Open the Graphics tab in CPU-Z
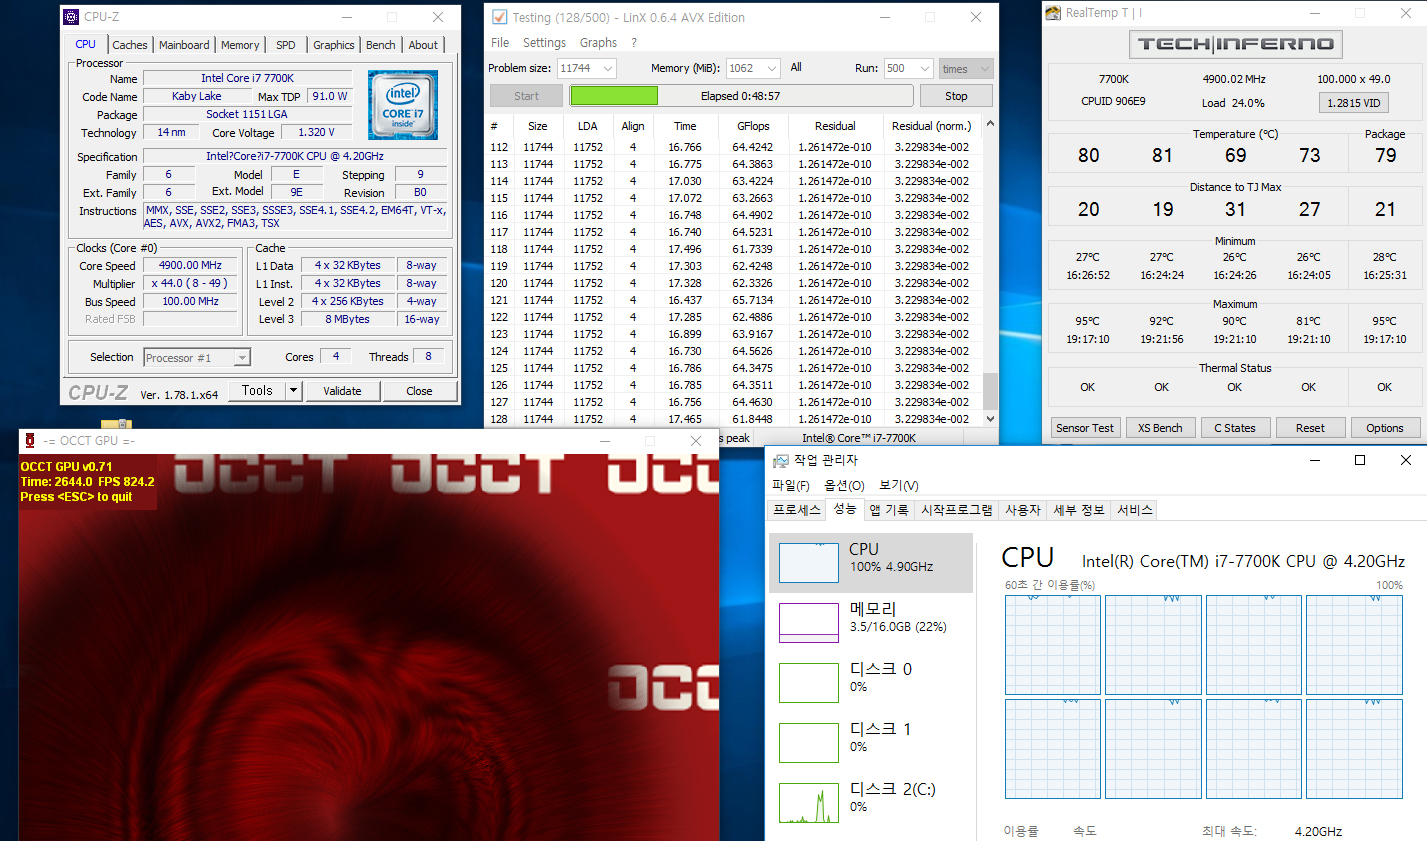Viewport: 1427px width, 841px height. 333,45
